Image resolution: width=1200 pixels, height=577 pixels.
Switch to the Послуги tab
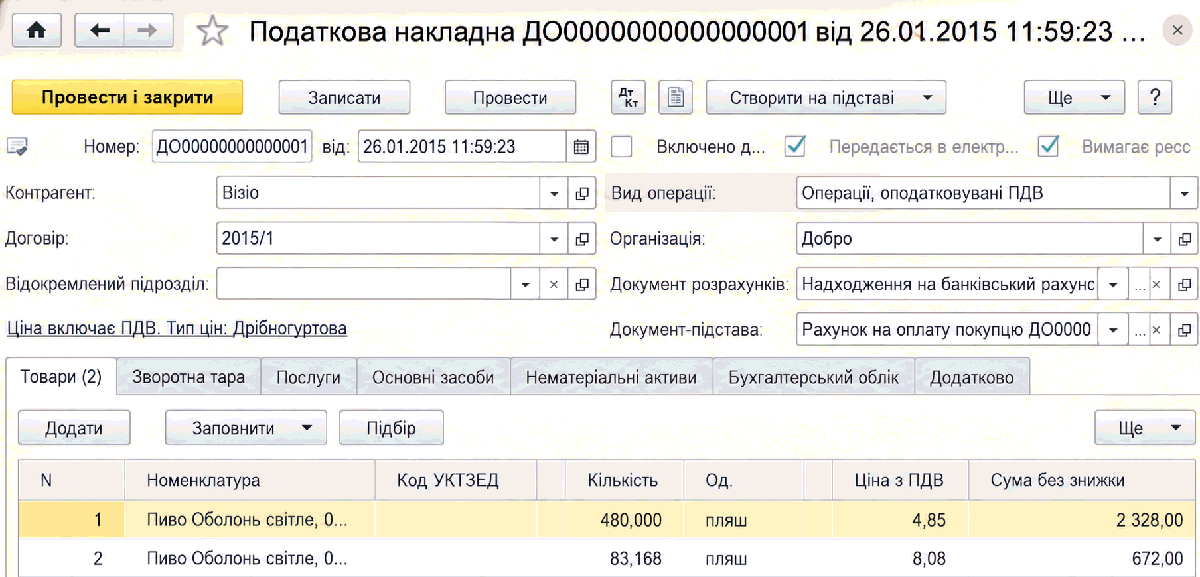(309, 378)
